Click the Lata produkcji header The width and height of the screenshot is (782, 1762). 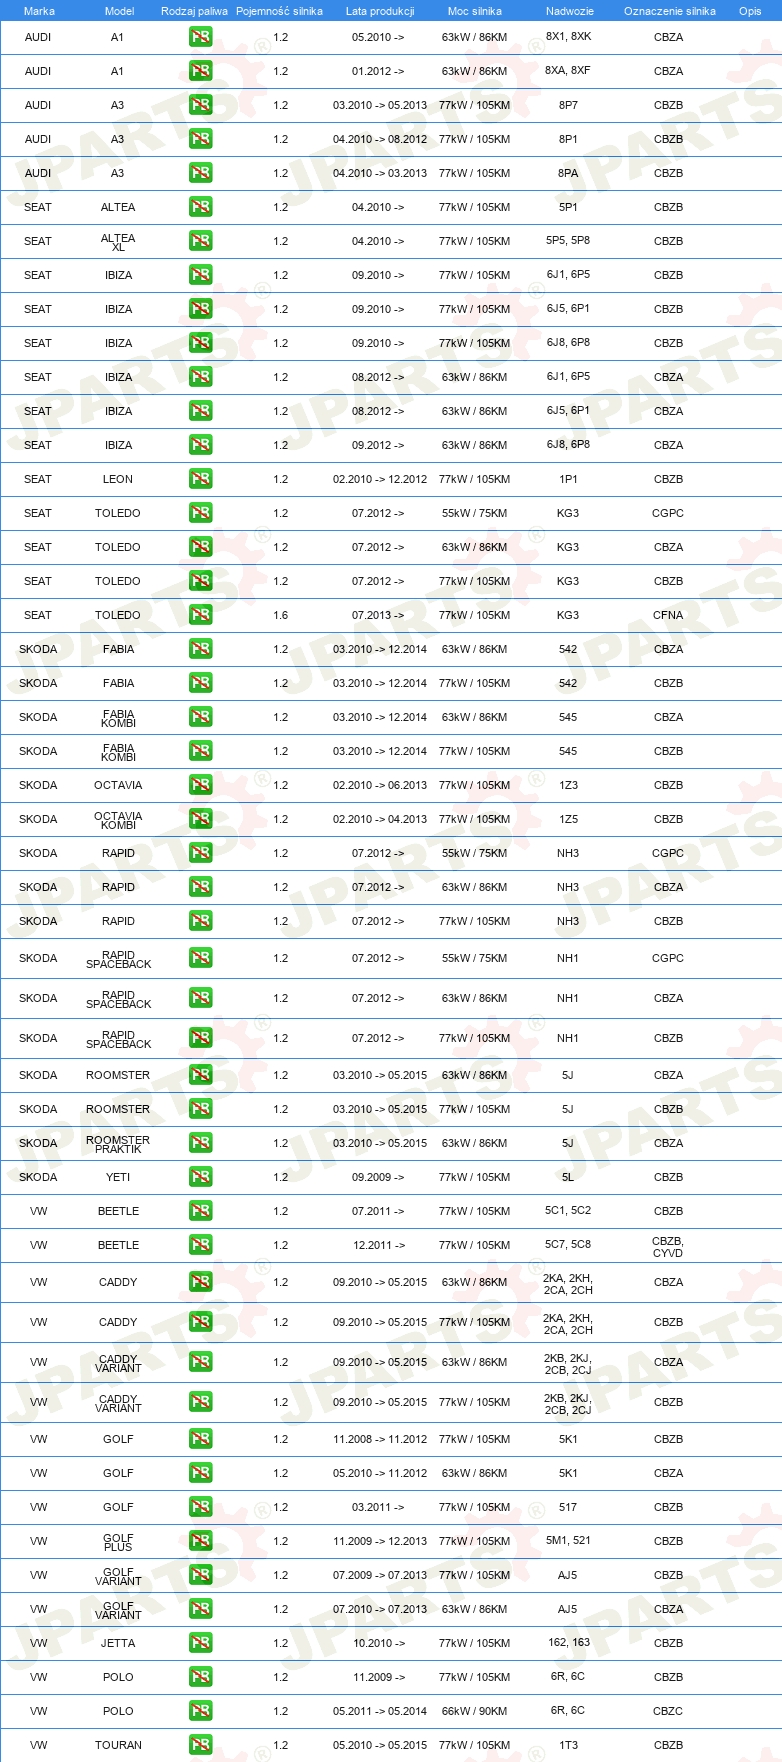coord(380,11)
